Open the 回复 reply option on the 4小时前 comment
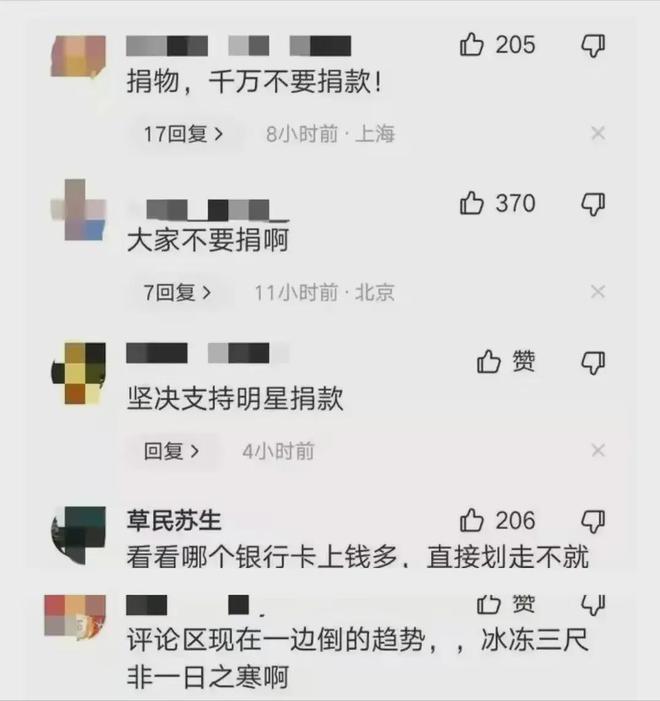 tap(171, 451)
